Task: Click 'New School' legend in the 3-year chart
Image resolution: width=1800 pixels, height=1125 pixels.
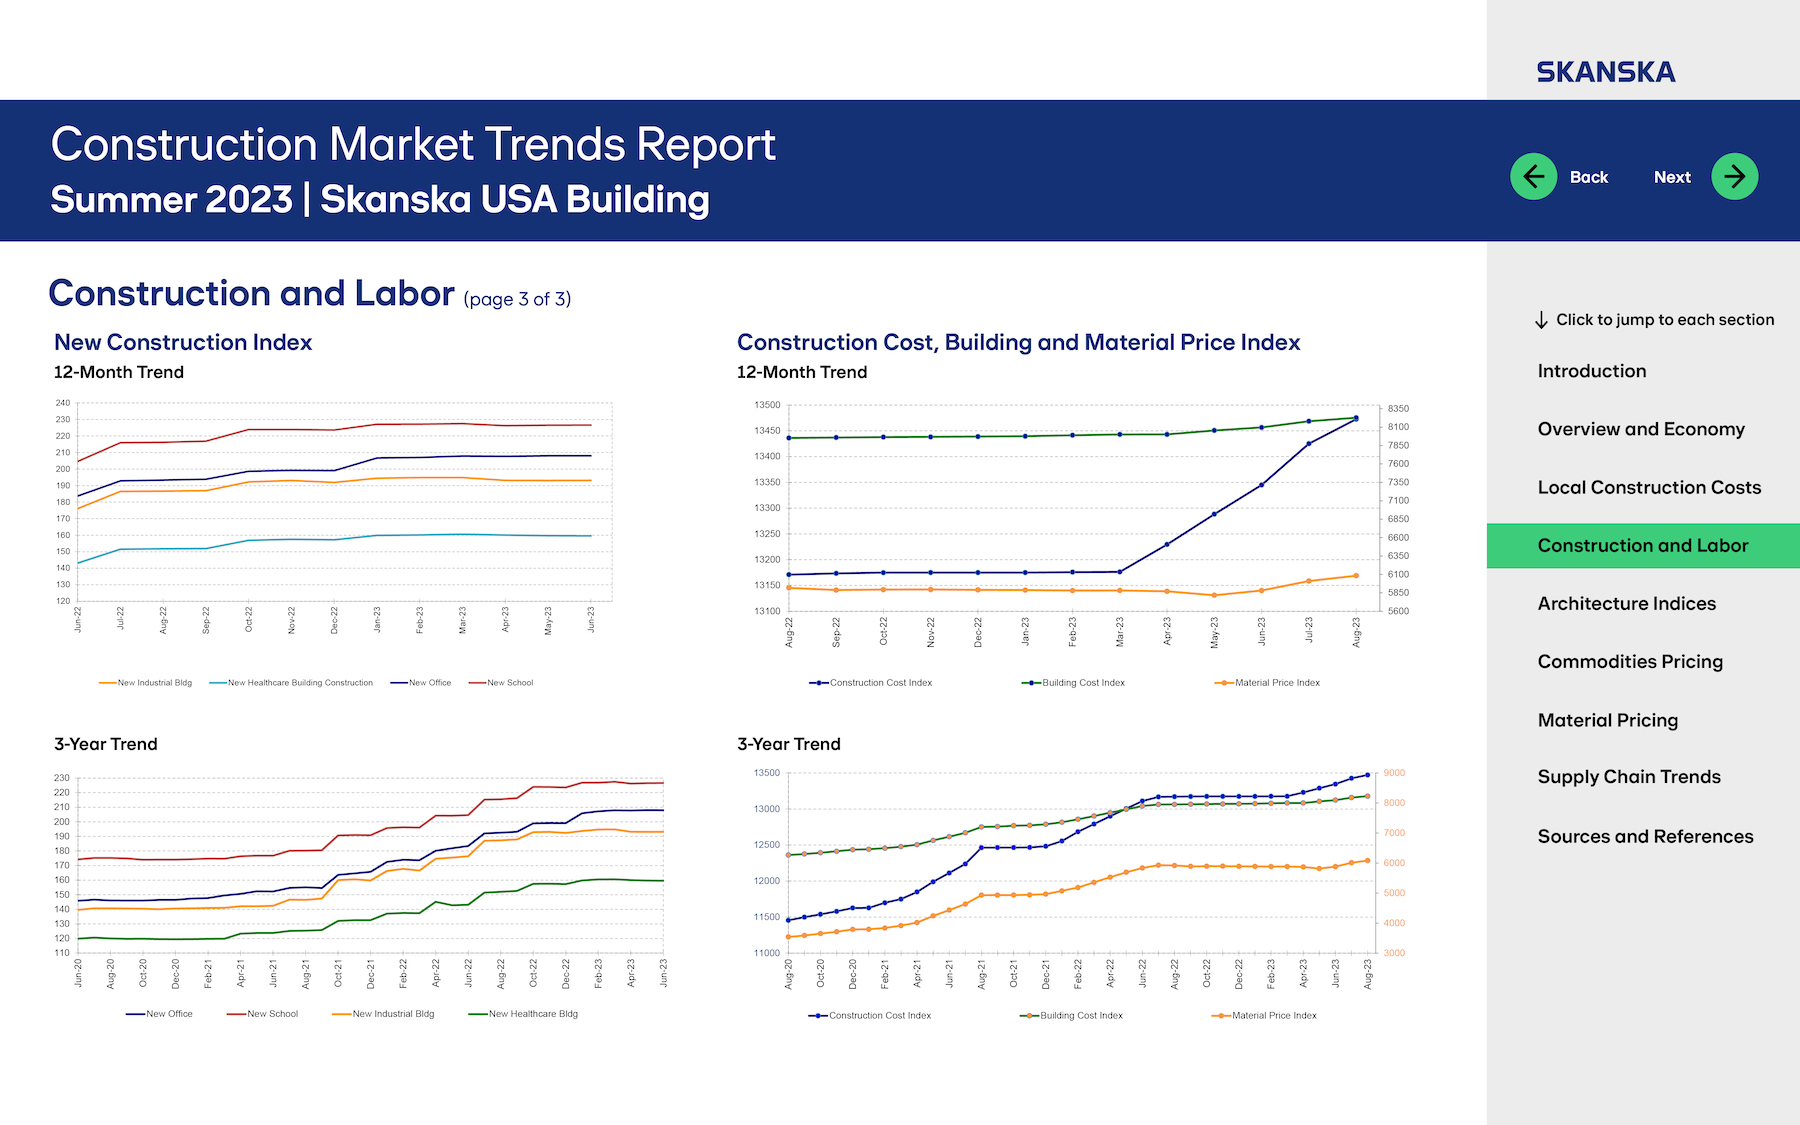Action: (262, 1014)
